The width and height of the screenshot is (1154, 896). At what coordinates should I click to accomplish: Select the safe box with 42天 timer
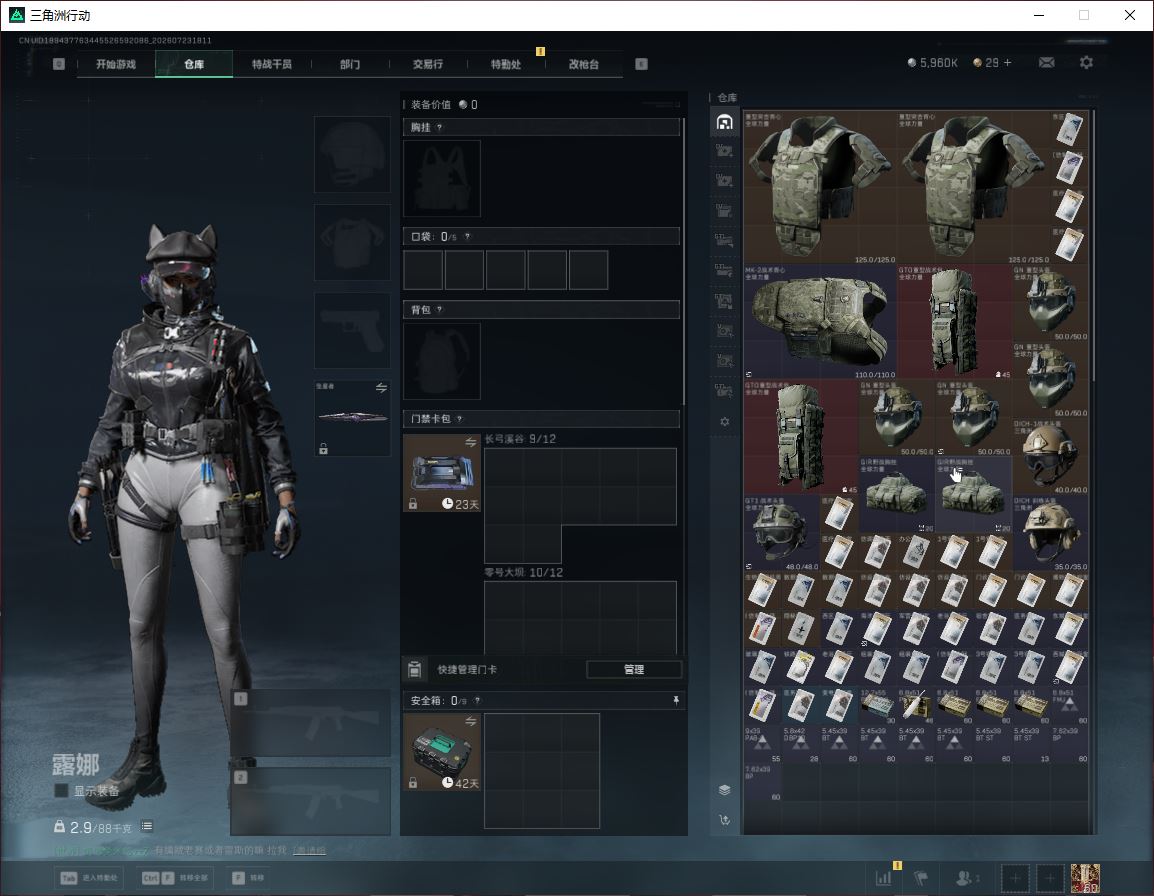click(442, 752)
